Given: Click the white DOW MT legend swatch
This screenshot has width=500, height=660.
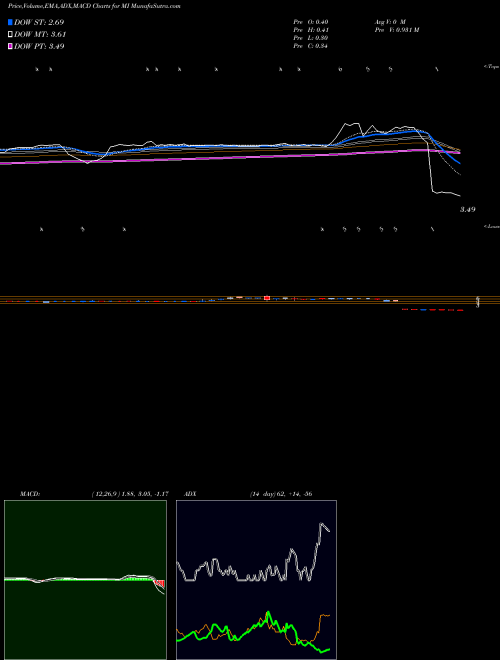Looking at the screenshot, I should (x=11, y=35).
